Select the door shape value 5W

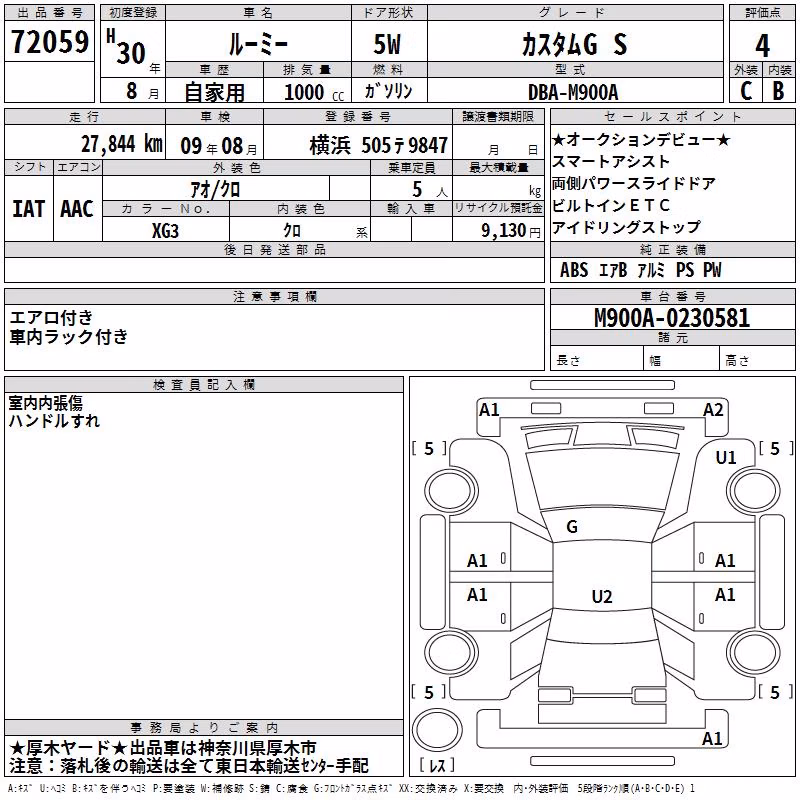point(387,44)
